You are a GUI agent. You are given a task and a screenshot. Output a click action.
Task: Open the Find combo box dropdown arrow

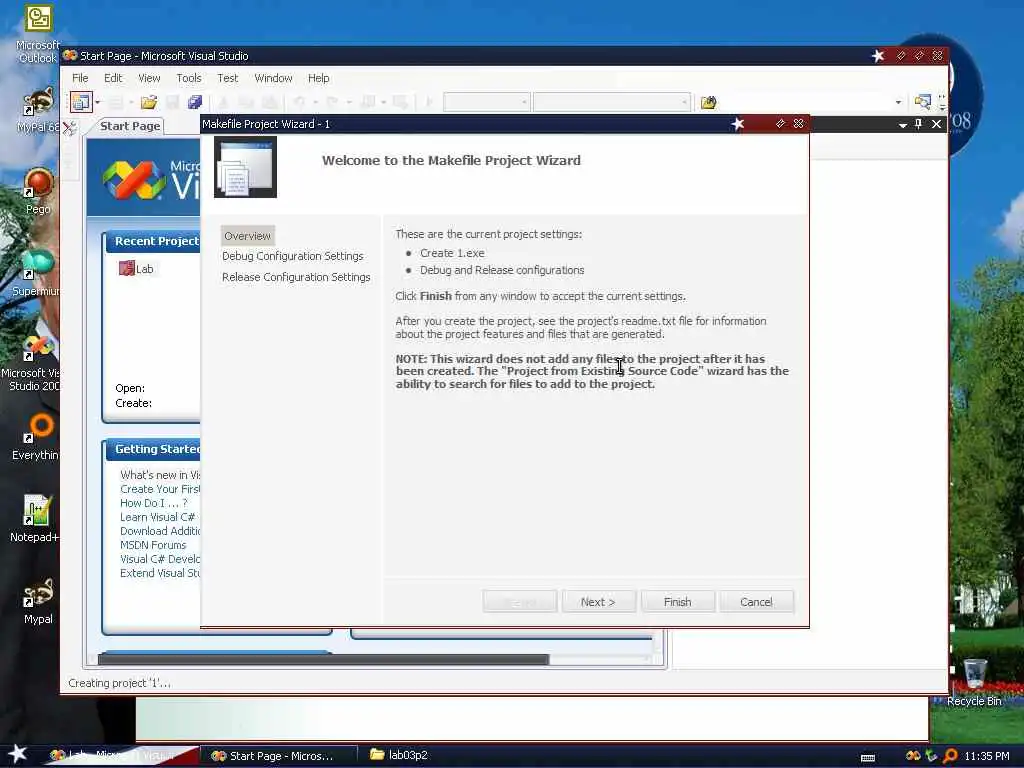coord(899,102)
